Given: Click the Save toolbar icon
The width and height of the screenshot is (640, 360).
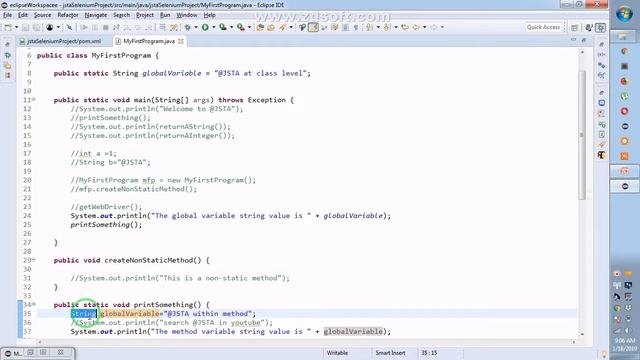Looking at the screenshot, I should [25, 27].
